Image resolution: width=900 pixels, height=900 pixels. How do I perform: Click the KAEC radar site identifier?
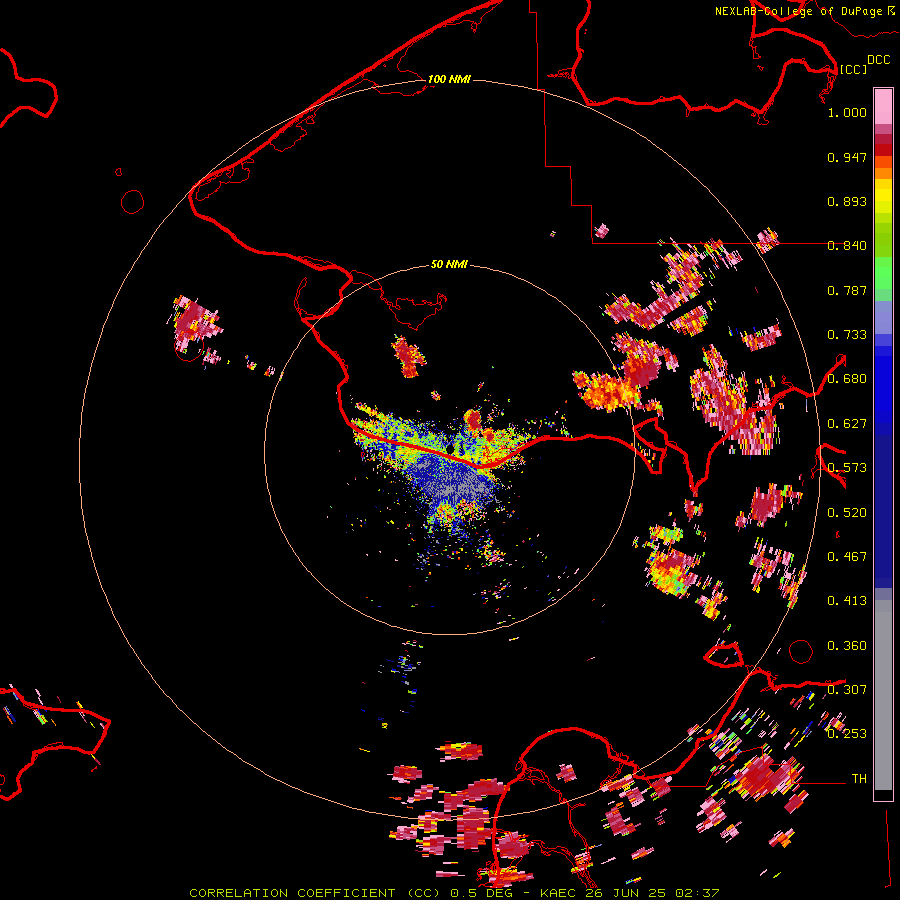(558, 893)
